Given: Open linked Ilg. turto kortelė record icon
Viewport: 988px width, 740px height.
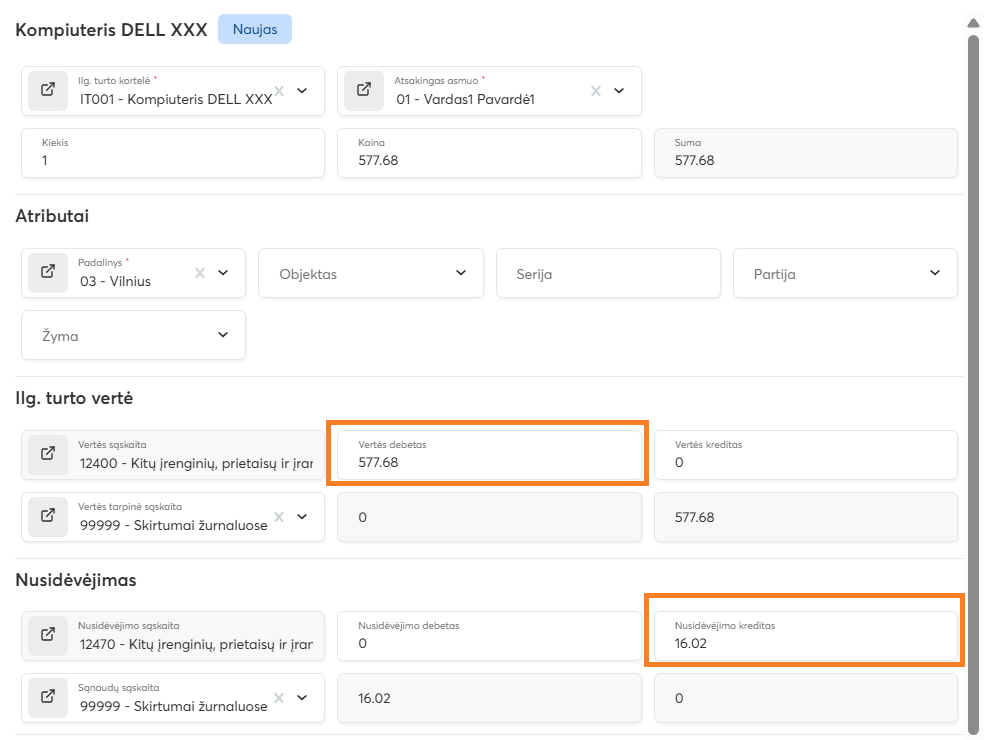Looking at the screenshot, I should [48, 91].
